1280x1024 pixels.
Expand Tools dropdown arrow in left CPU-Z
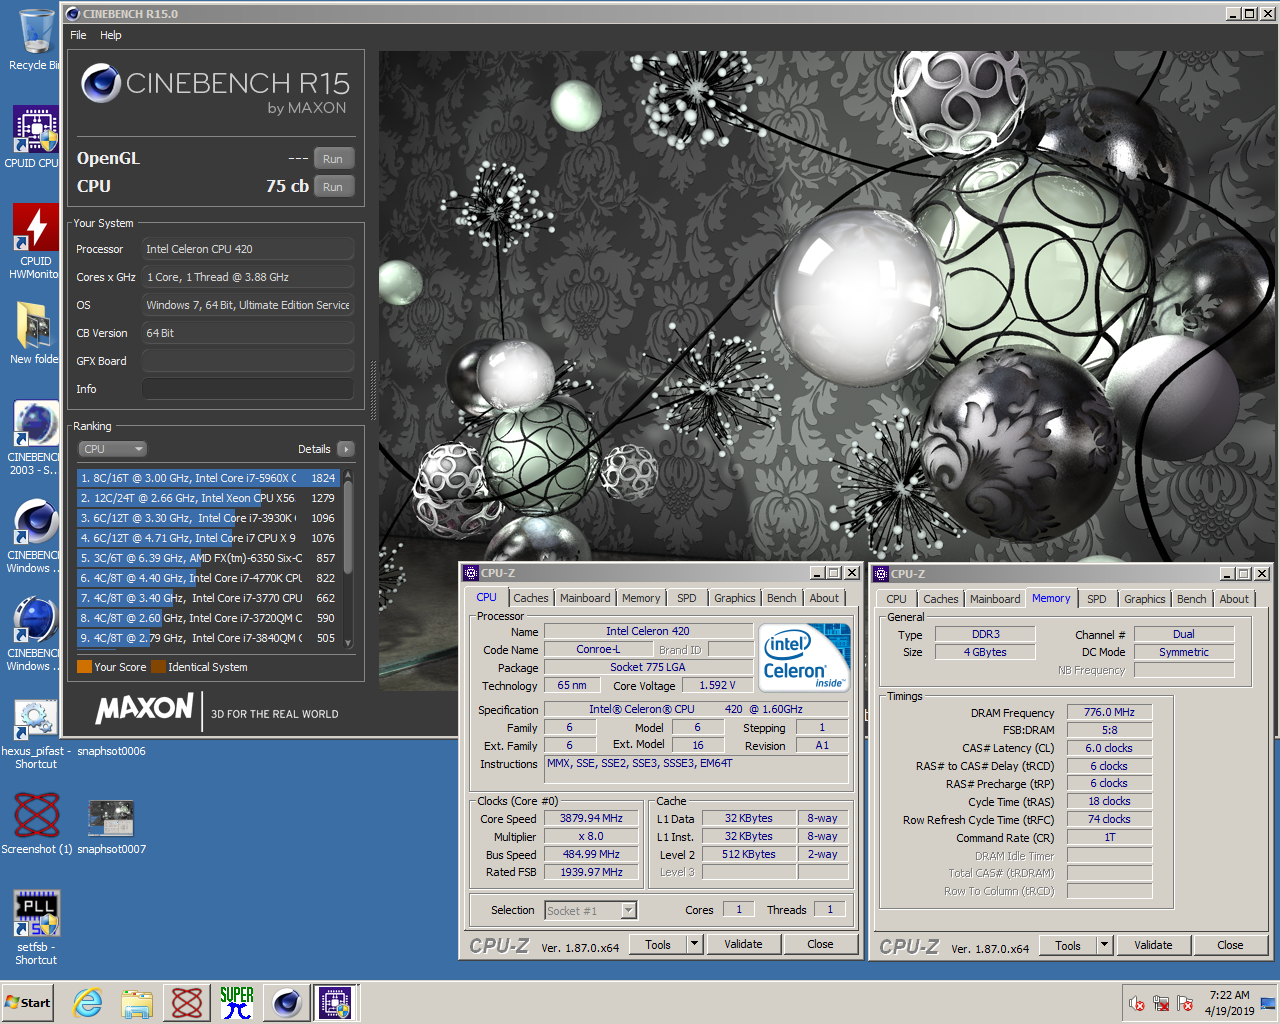[694, 944]
